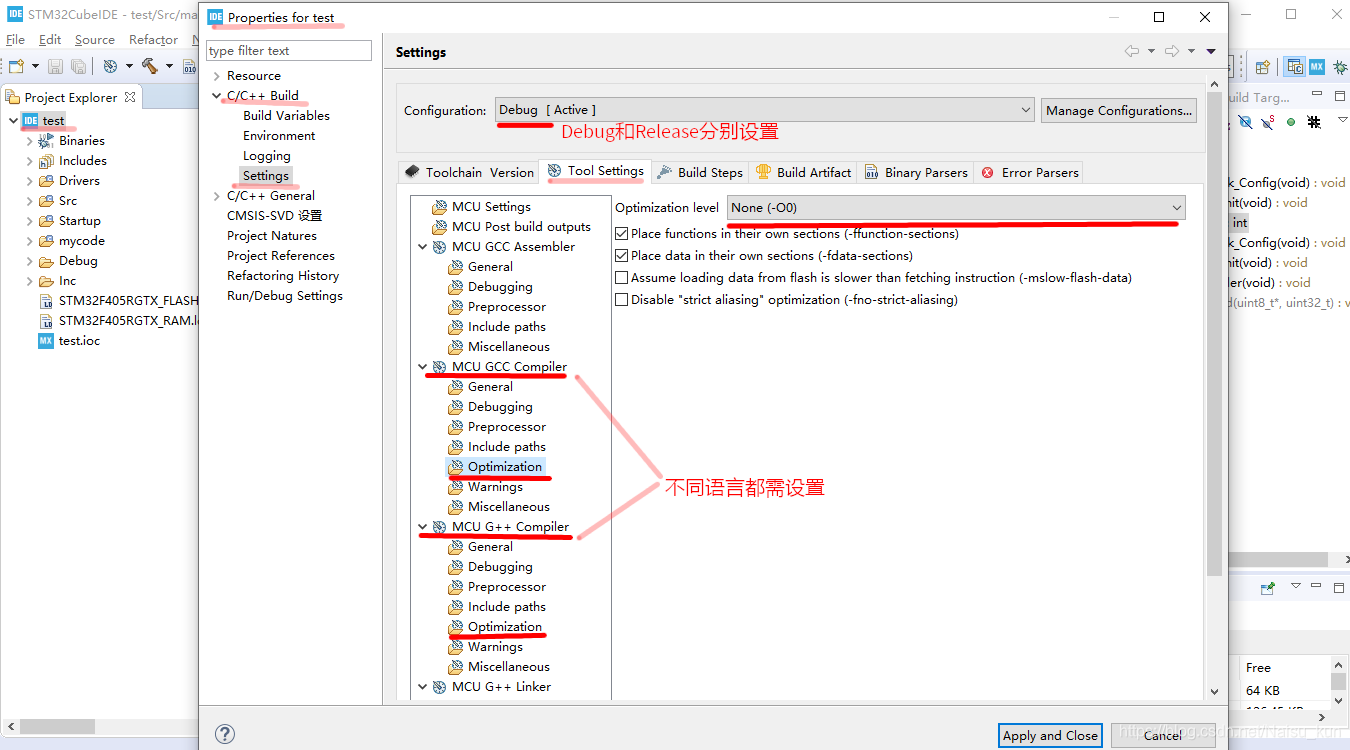Expand the Drivers folder in Project Explorer

click(x=29, y=181)
